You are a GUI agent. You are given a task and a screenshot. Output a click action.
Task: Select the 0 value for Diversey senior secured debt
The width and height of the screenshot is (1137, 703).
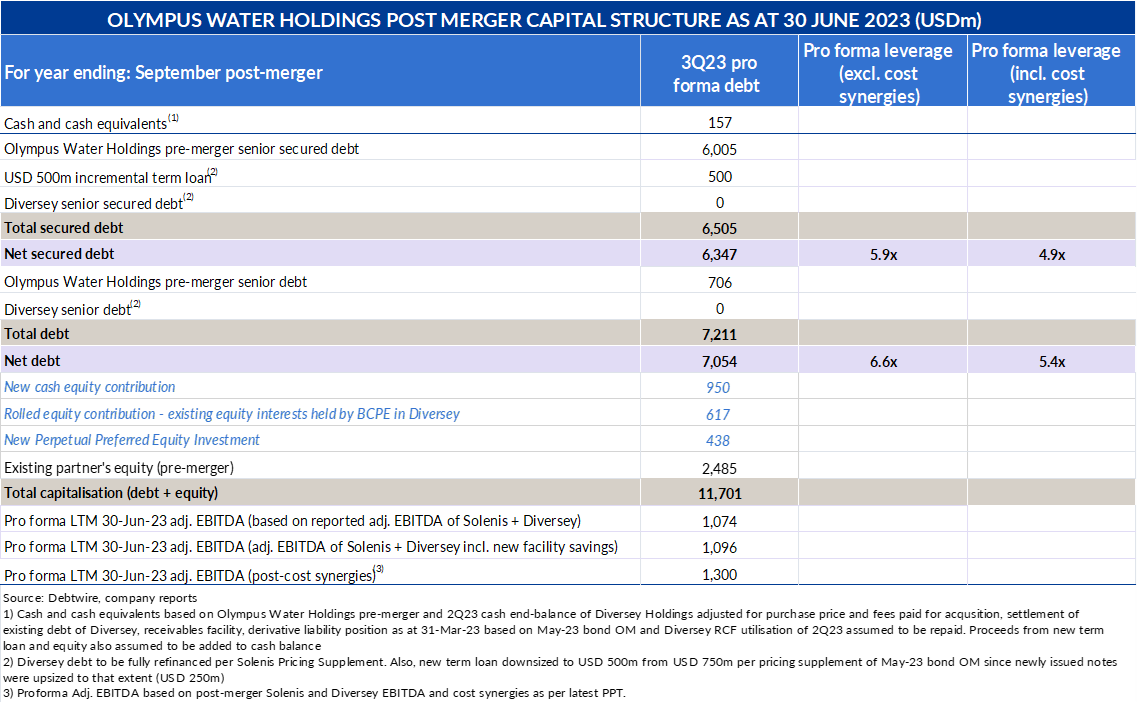[x=719, y=202]
